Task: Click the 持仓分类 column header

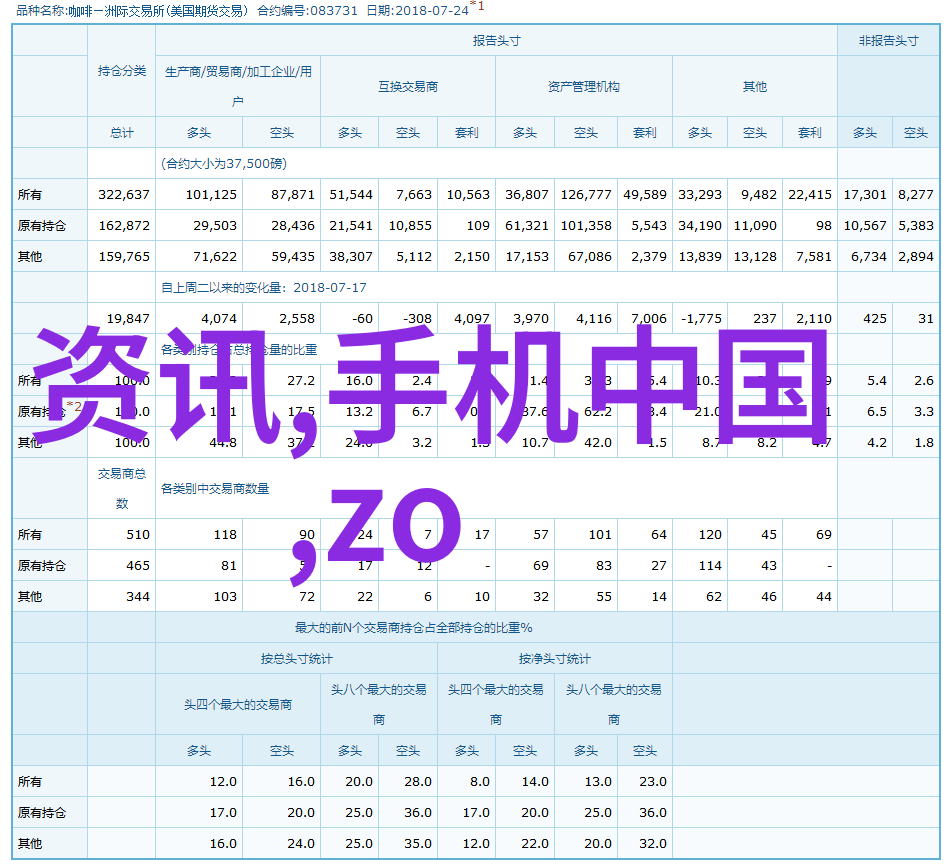Action: [x=122, y=71]
